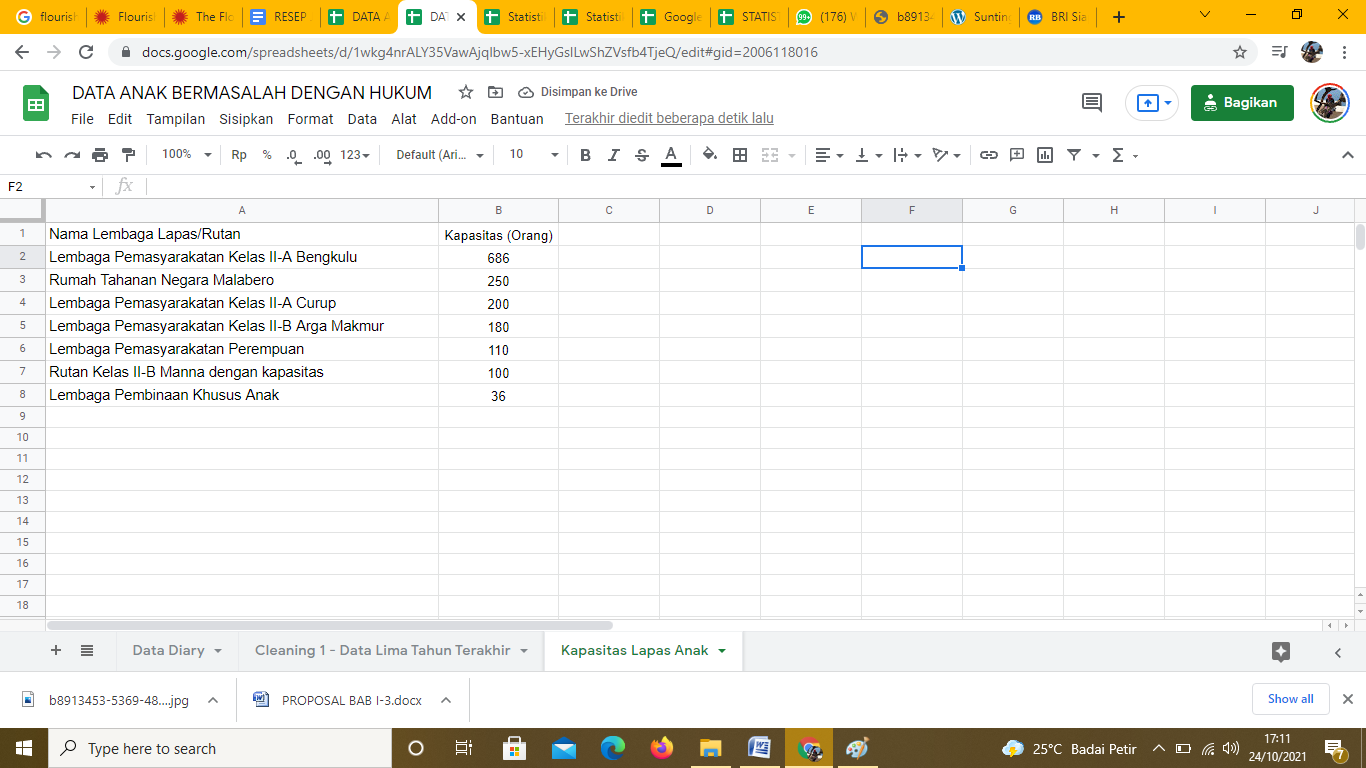Select the Paint format tool
The width and height of the screenshot is (1366, 768).
point(128,155)
